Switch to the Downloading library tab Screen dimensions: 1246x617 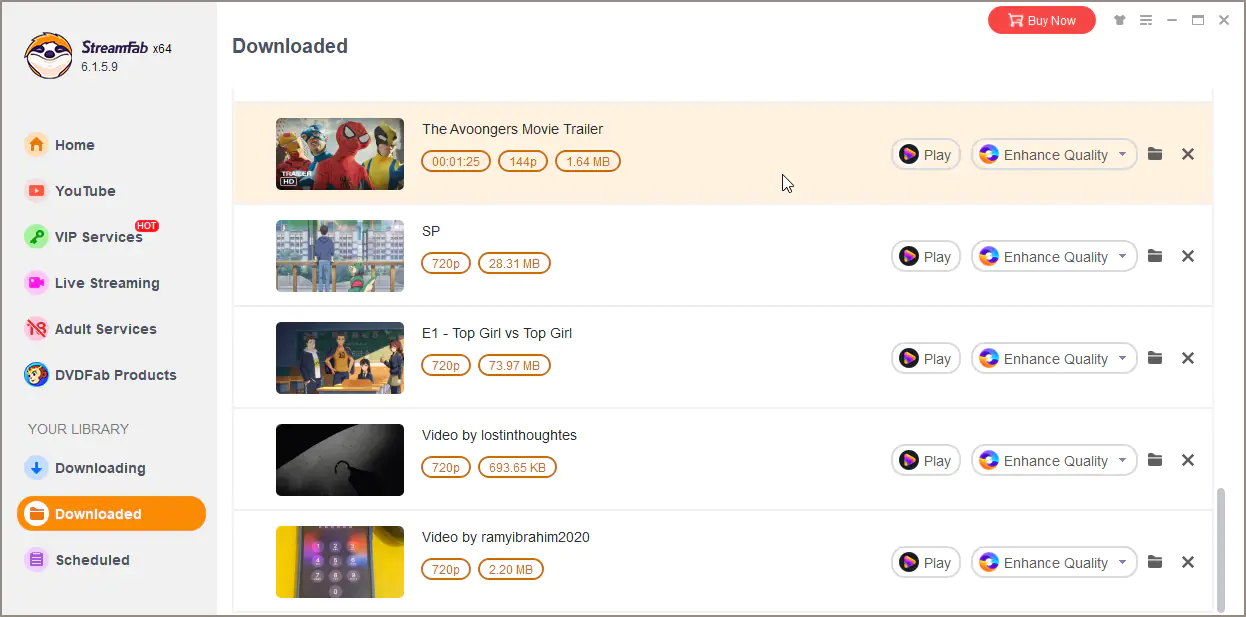(99, 468)
